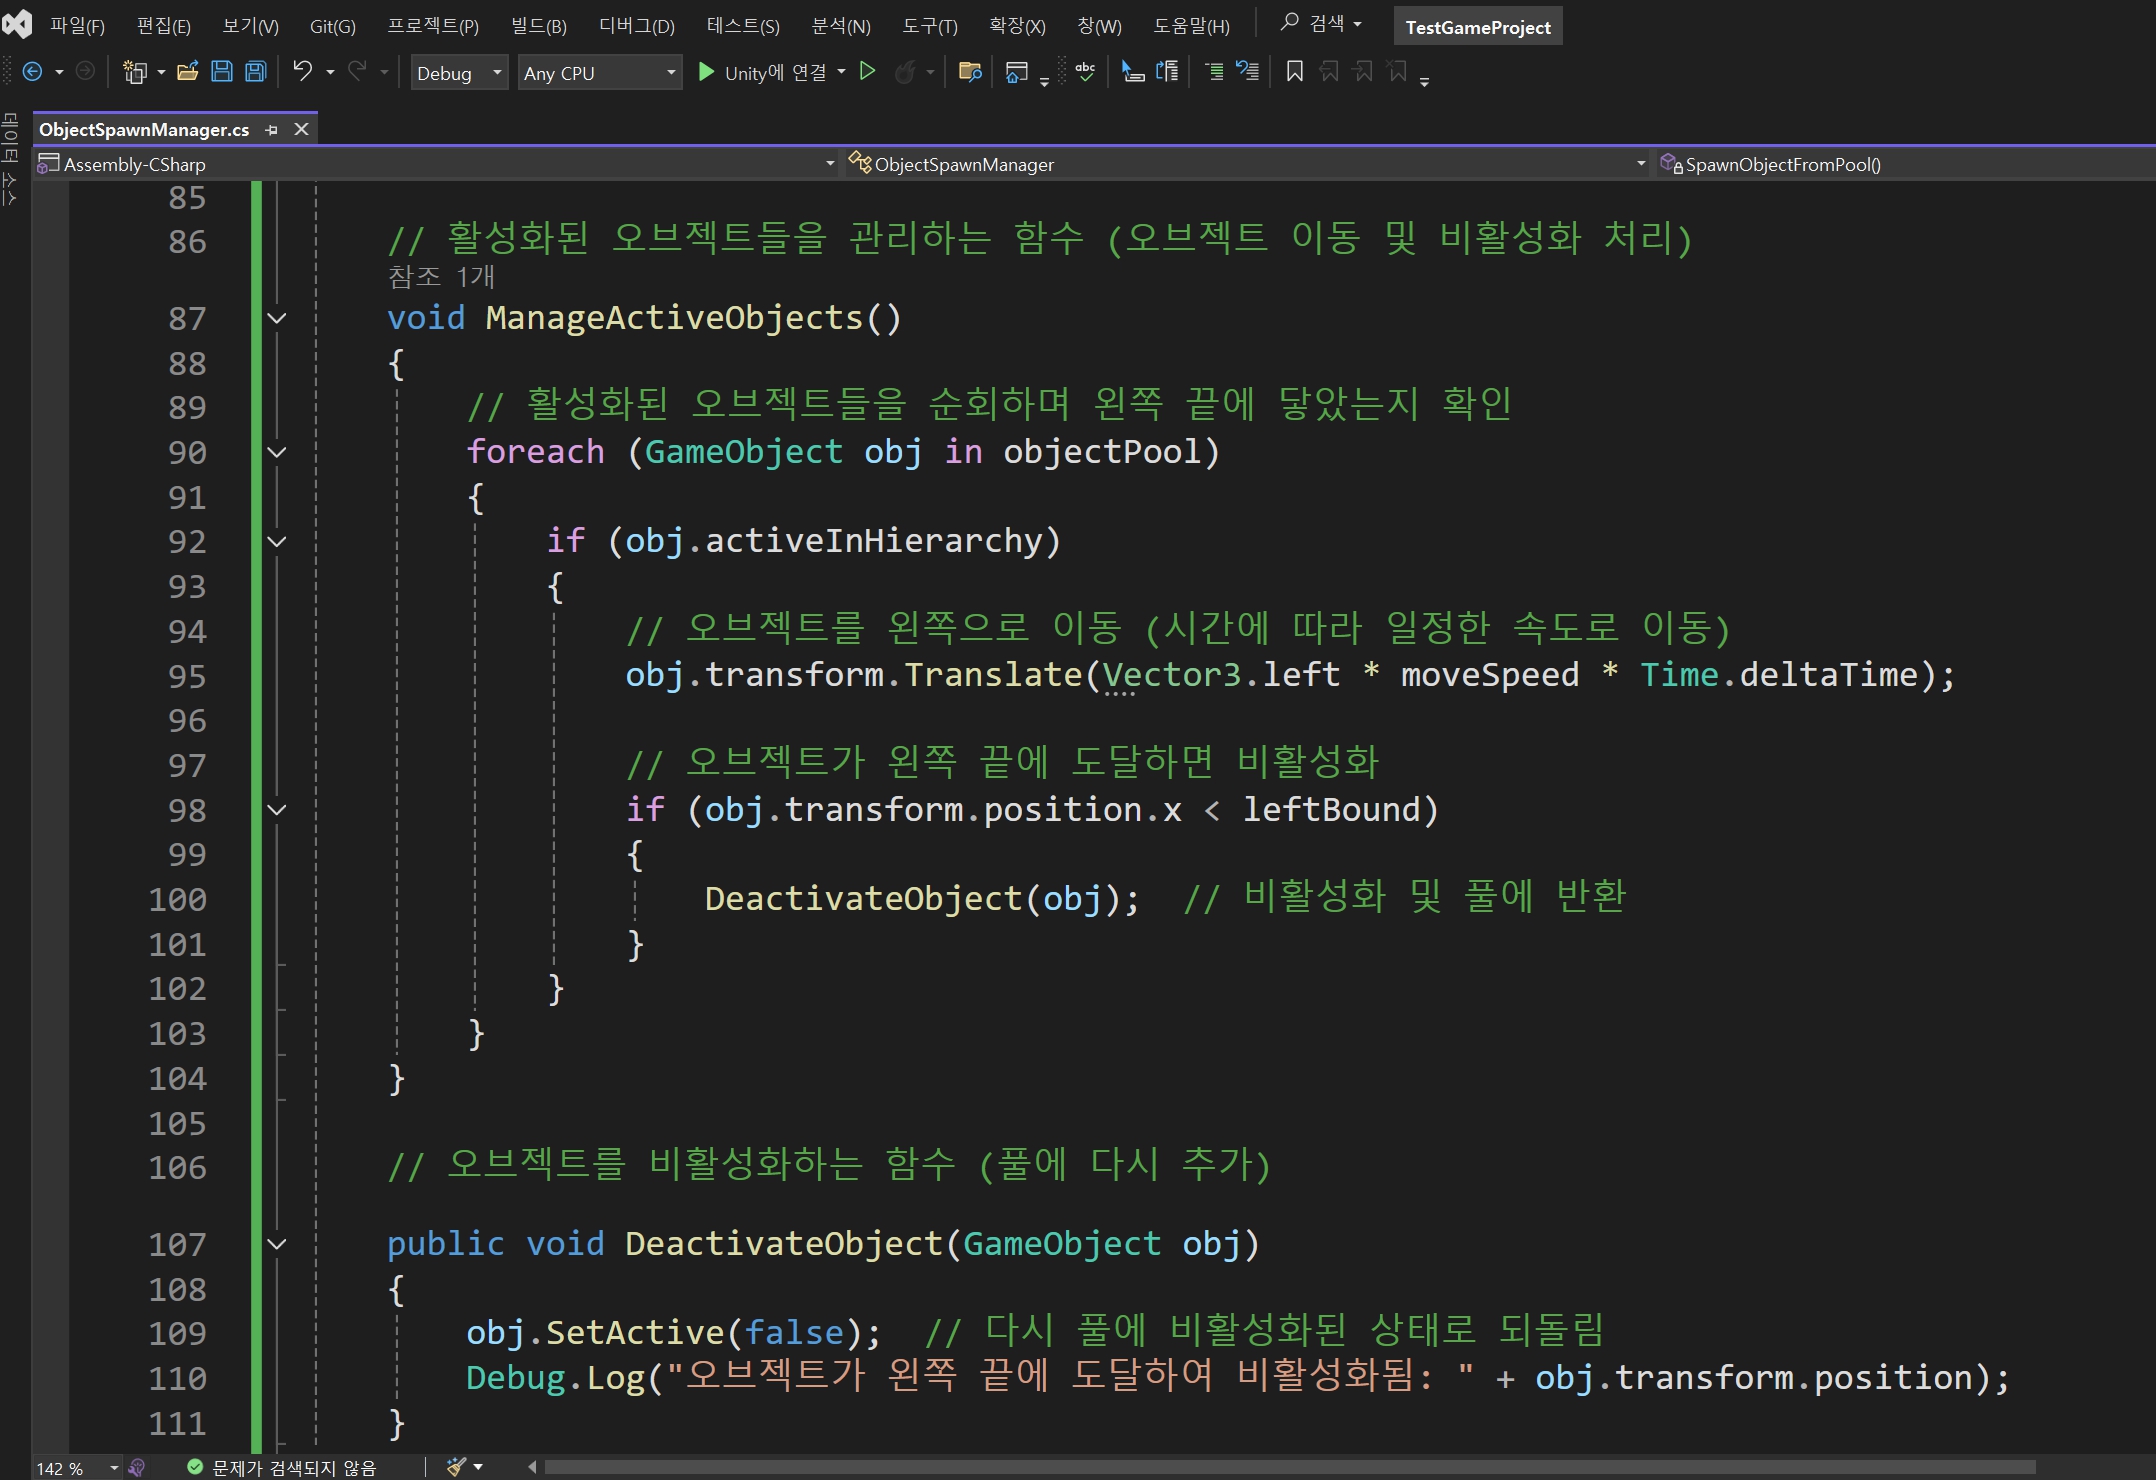This screenshot has width=2156, height=1480.
Task: Click the hot reload flame icon
Action: point(905,72)
